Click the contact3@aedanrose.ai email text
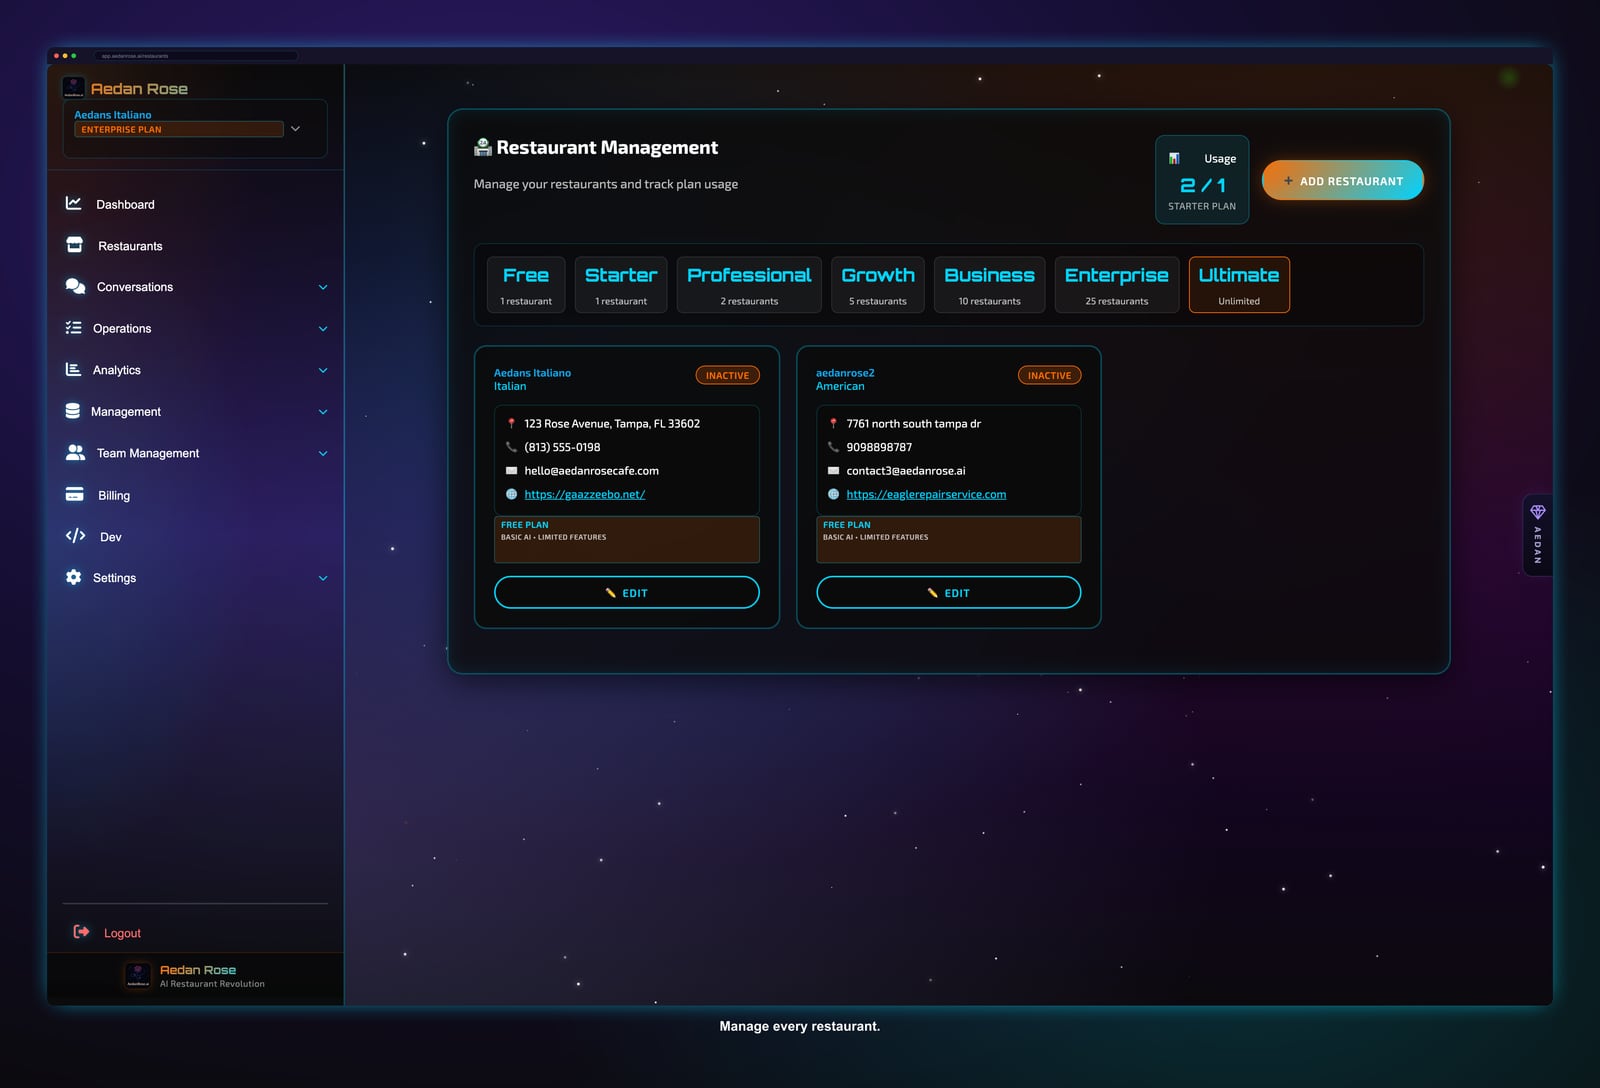Image resolution: width=1600 pixels, height=1088 pixels. (x=906, y=470)
